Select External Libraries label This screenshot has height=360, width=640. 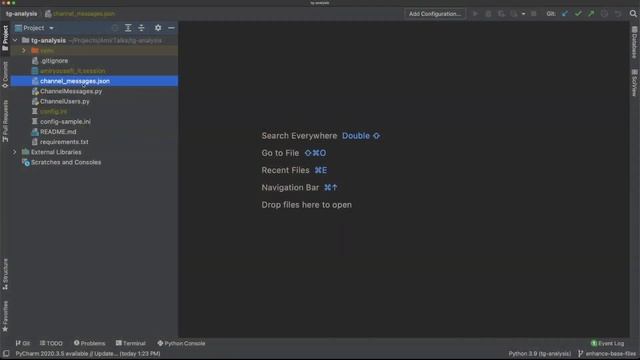(x=56, y=152)
